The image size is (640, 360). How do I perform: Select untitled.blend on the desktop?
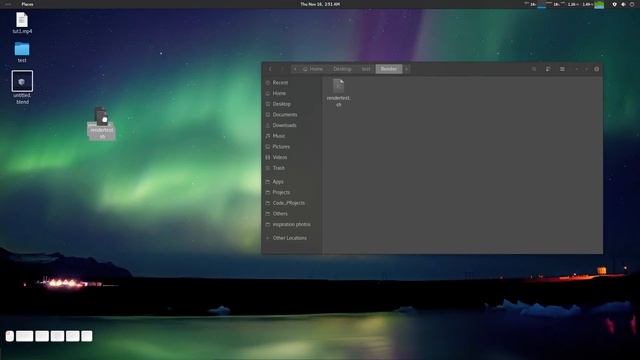[22, 87]
